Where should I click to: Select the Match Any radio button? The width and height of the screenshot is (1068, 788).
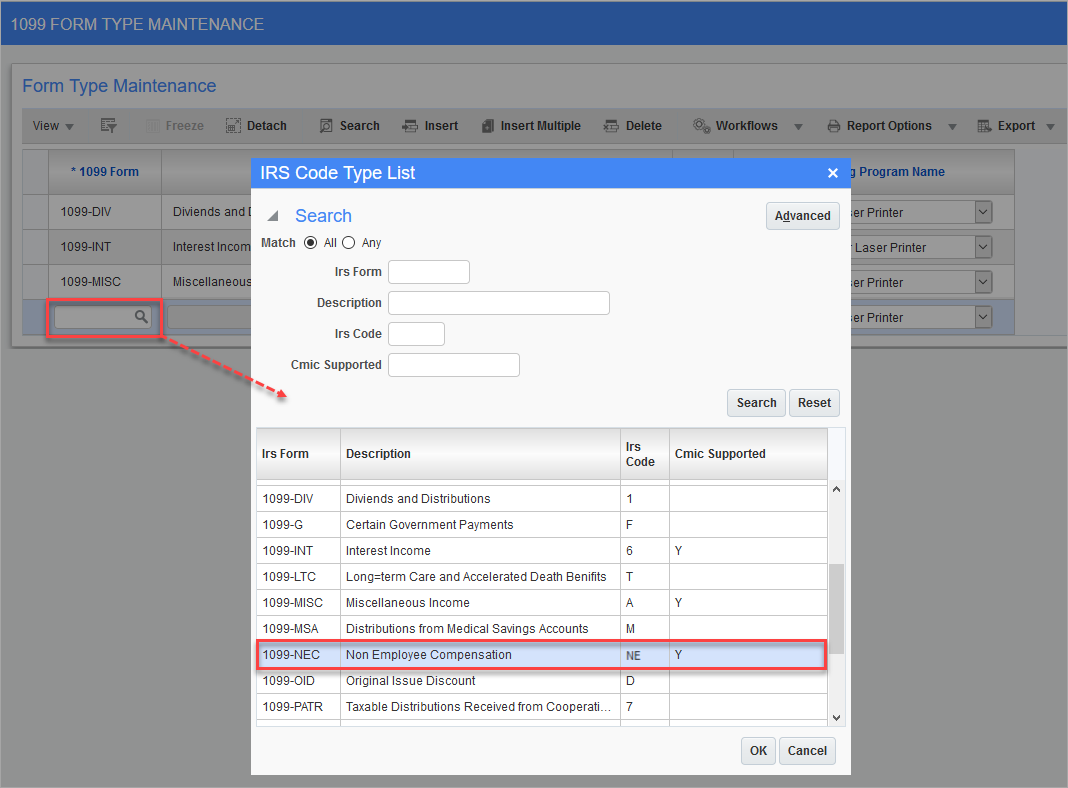(x=349, y=242)
